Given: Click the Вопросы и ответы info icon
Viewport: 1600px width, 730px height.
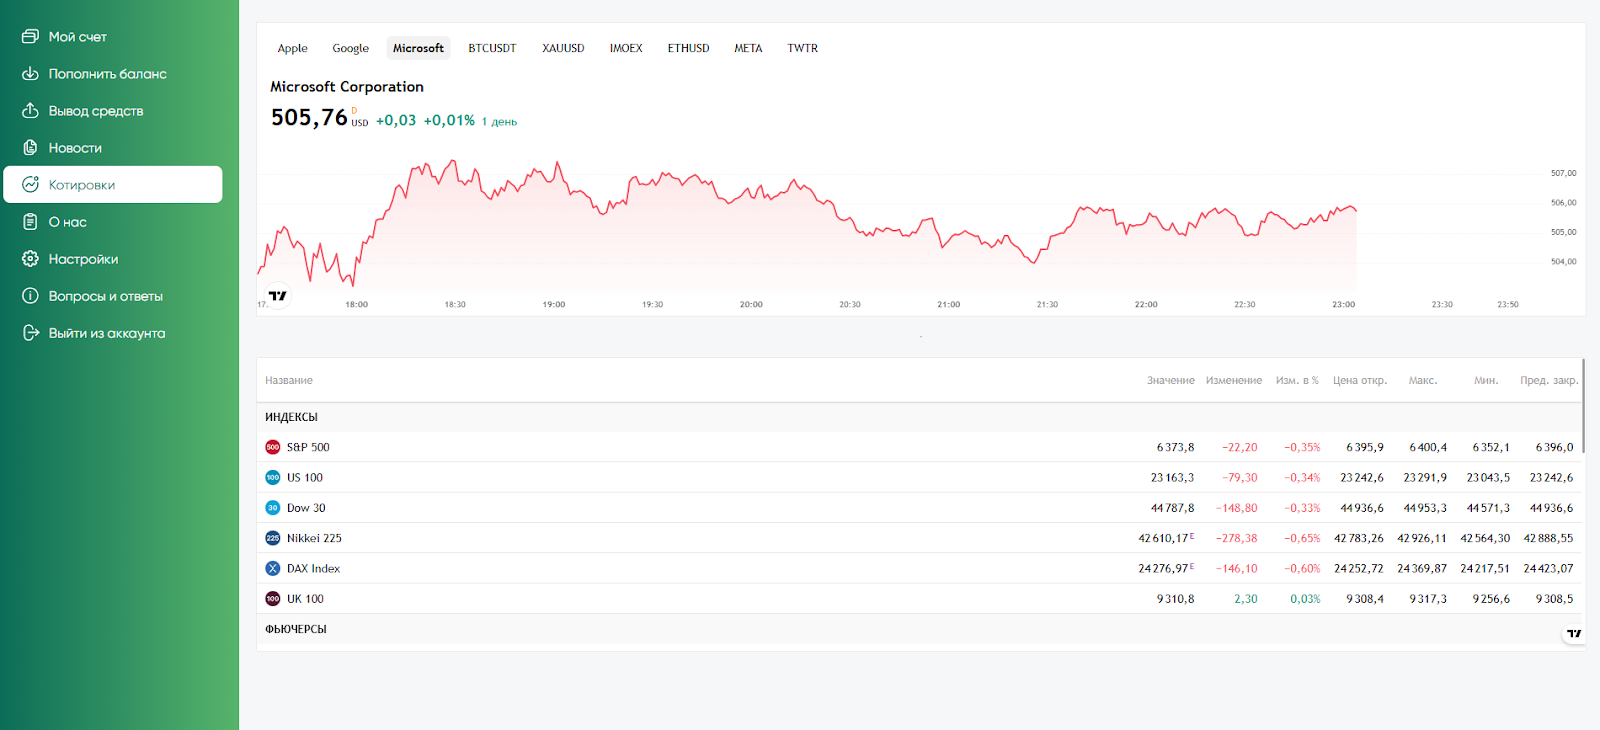Looking at the screenshot, I should (x=30, y=296).
